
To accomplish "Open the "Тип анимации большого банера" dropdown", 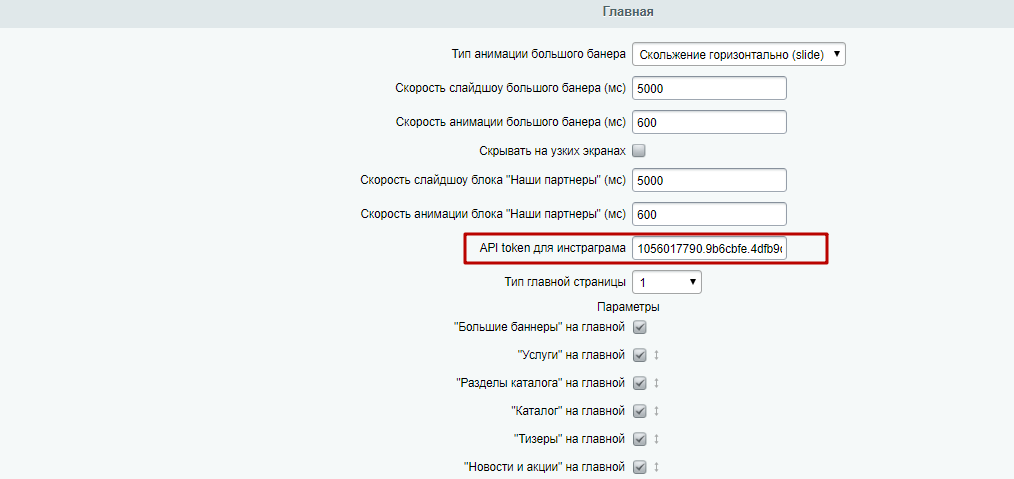I will point(738,55).
